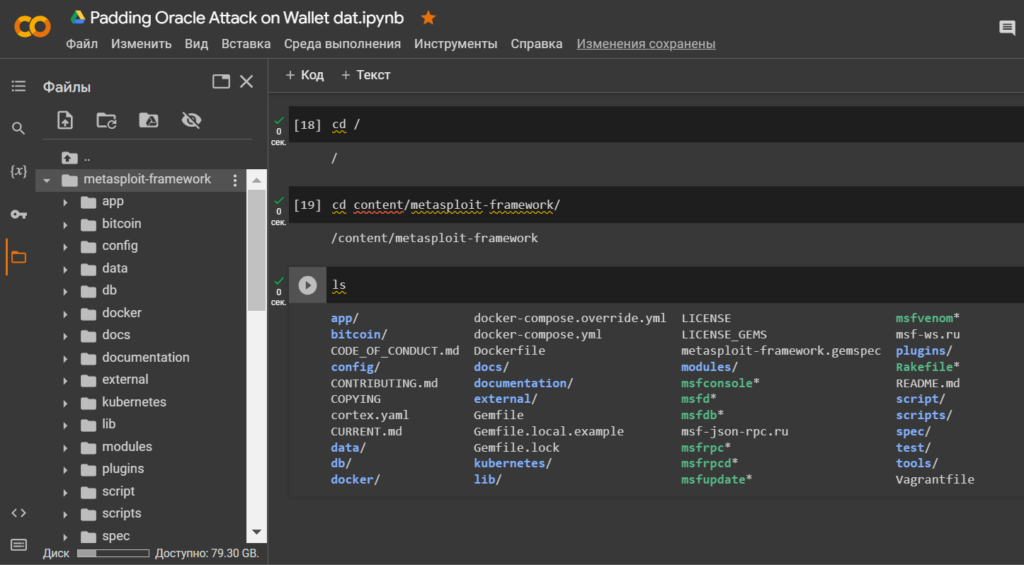Viewport: 1024px width, 565px height.
Task: Run the 'ls' cell with play button
Action: 307,285
